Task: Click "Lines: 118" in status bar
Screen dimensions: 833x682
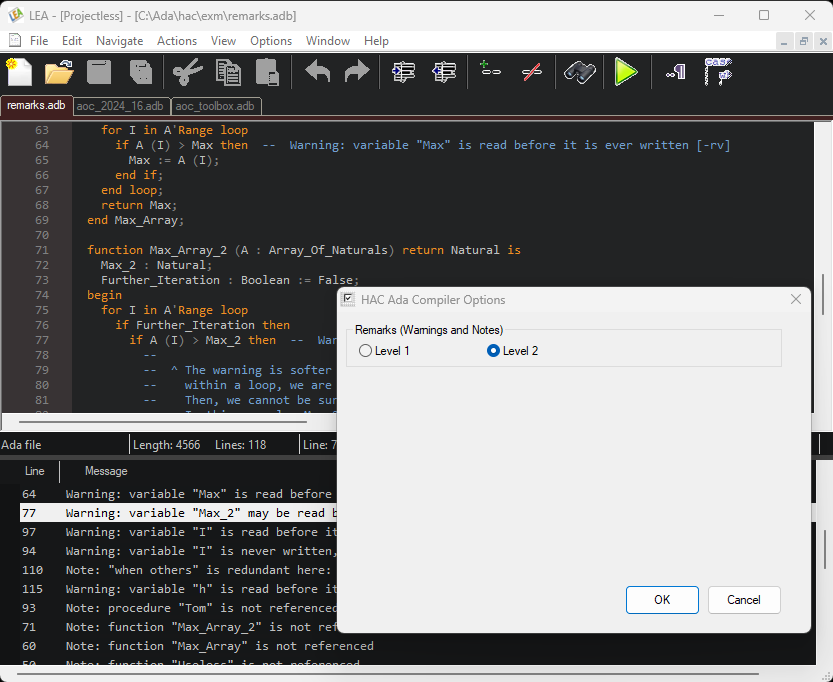Action: coord(240,445)
